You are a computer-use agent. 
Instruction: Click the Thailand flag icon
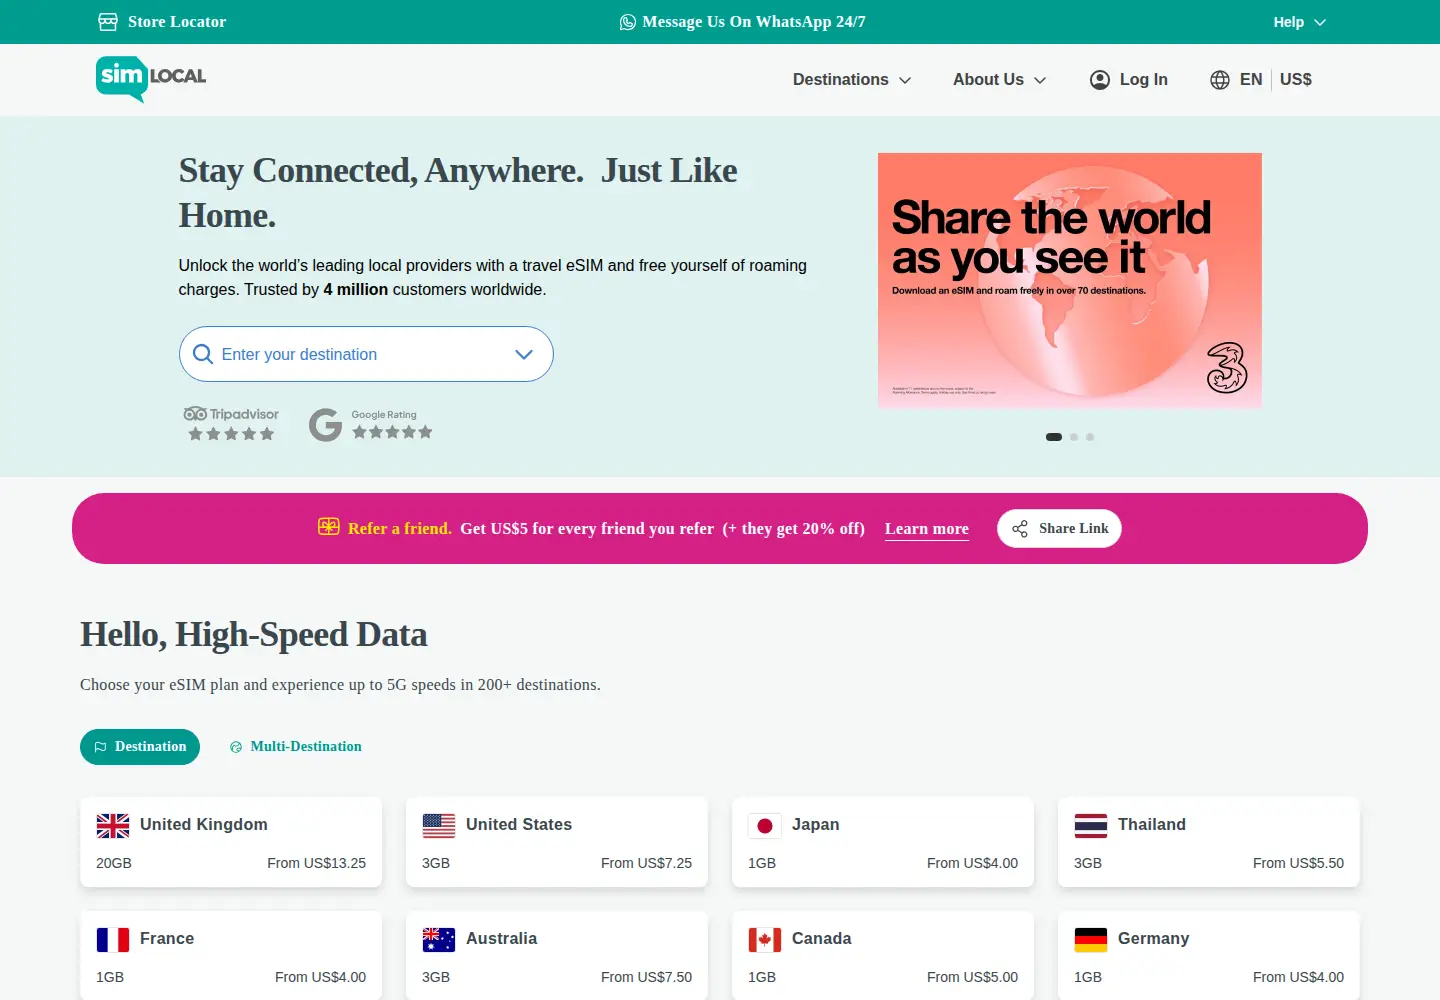click(x=1091, y=825)
